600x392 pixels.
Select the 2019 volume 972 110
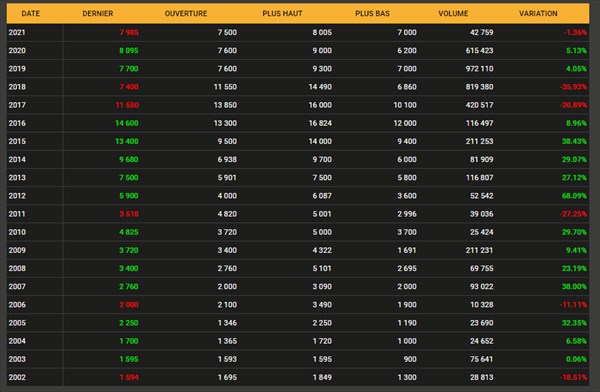(479, 69)
